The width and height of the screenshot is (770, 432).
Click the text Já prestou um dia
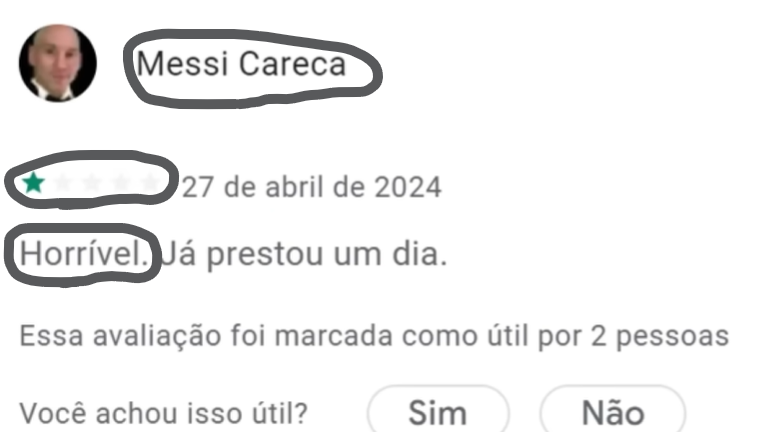(x=304, y=255)
